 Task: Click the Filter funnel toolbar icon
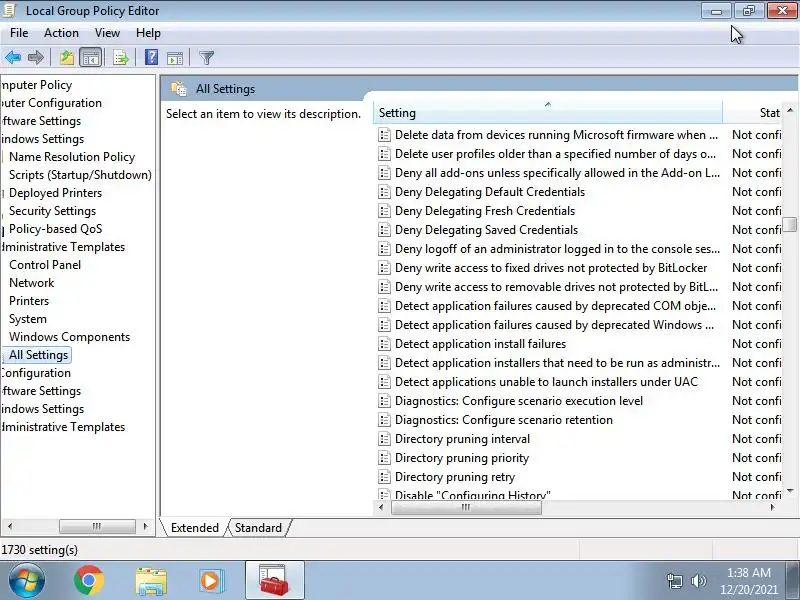pos(207,58)
